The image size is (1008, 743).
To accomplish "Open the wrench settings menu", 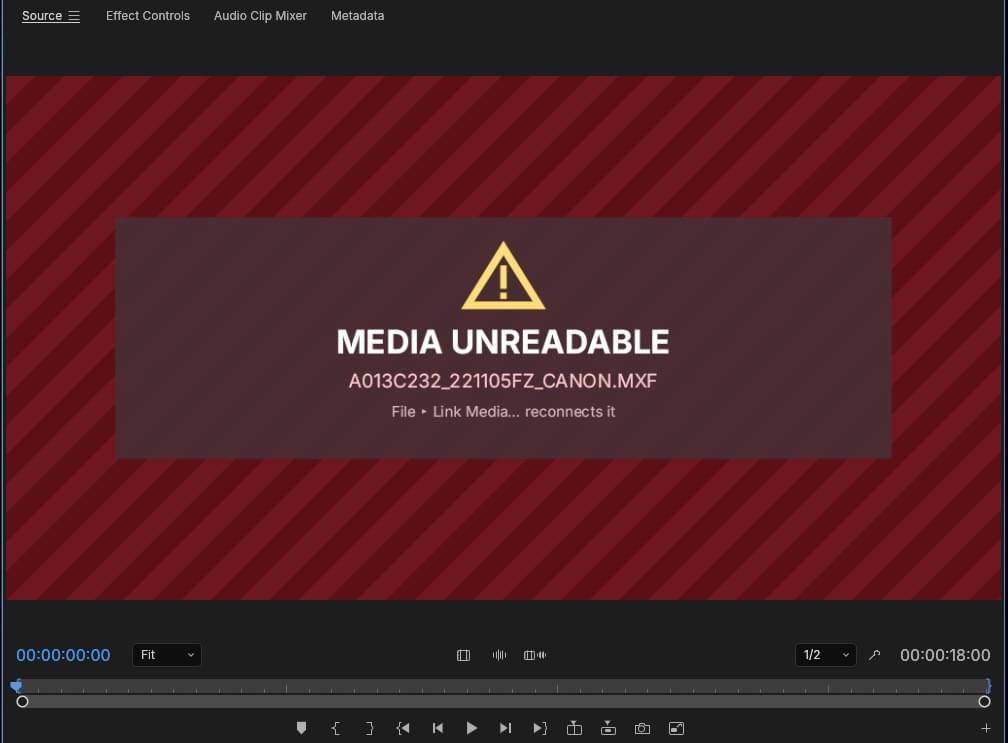I will (x=874, y=655).
